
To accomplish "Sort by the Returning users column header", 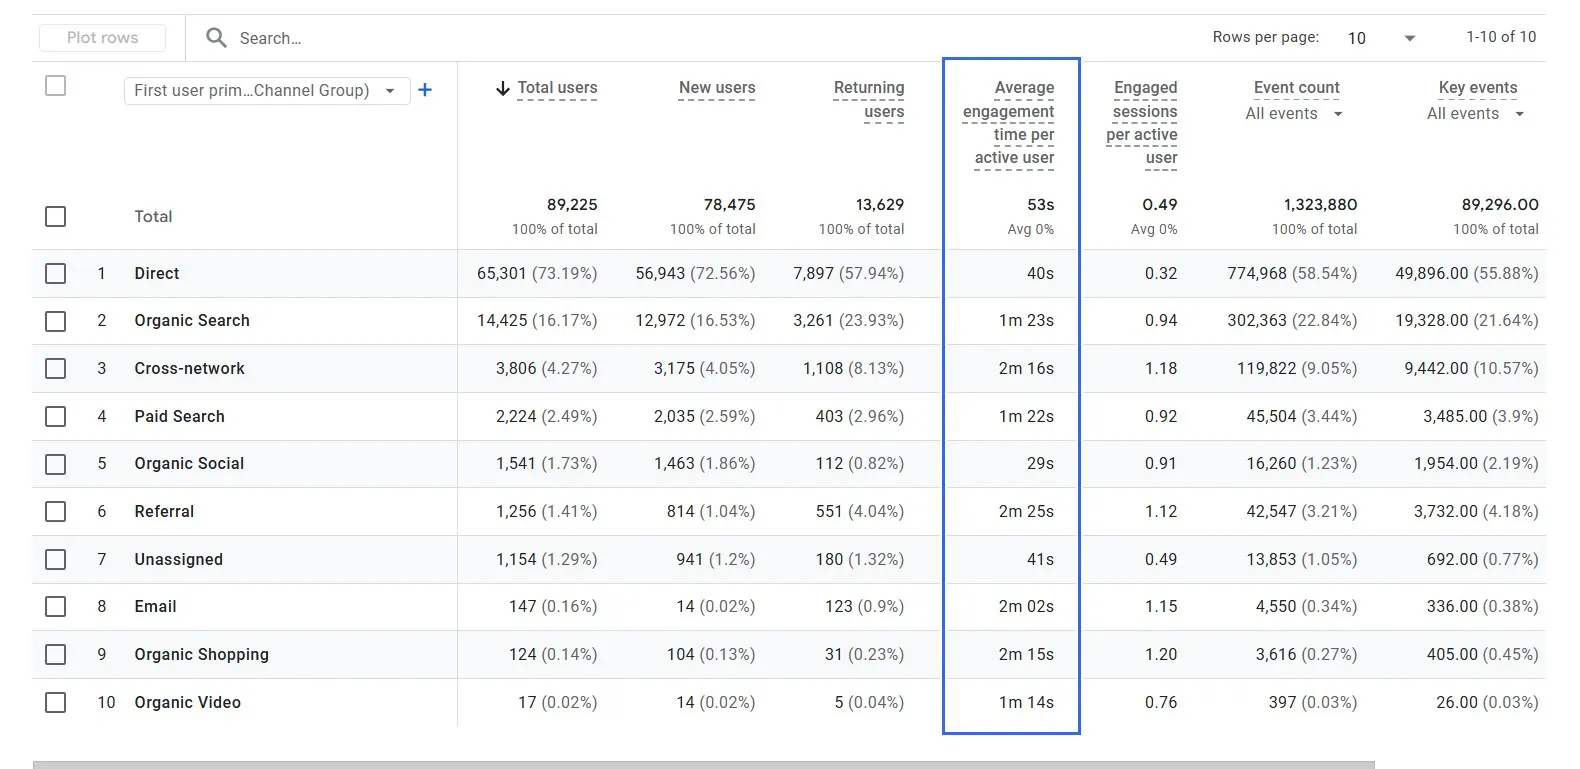I will (869, 99).
